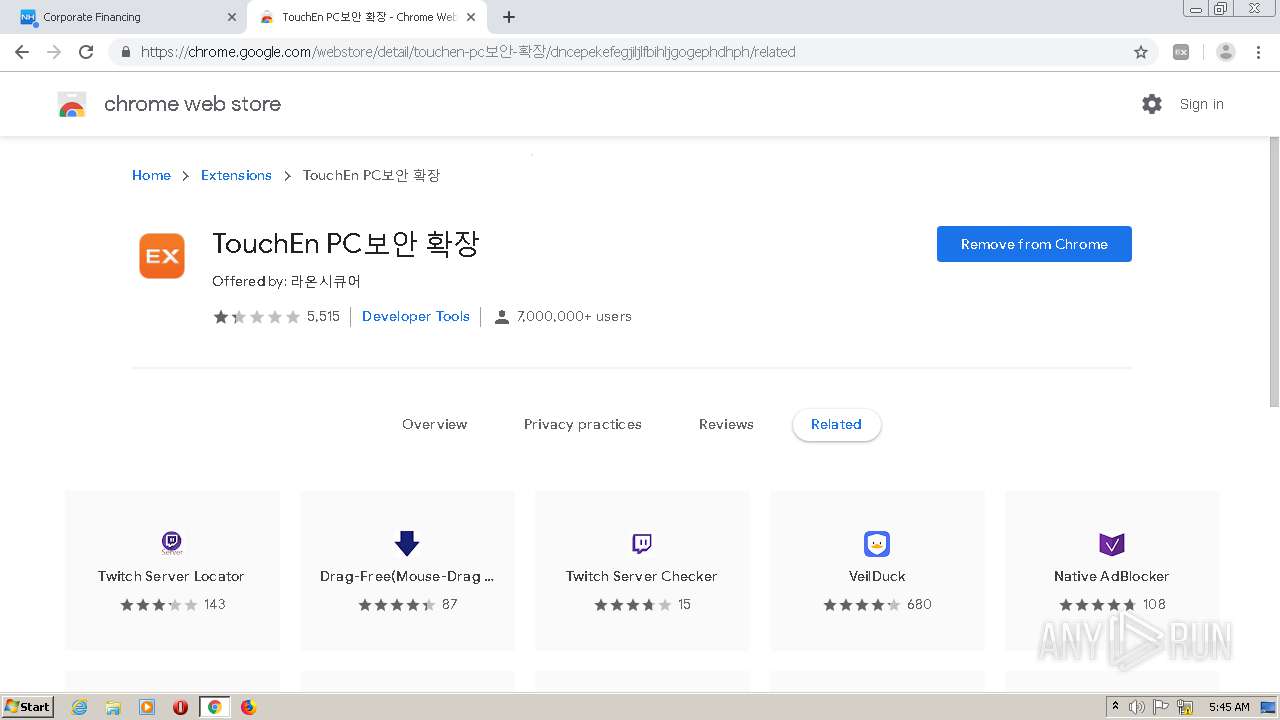Open volume control in system tray
The image size is (1280, 720).
coord(1137,707)
